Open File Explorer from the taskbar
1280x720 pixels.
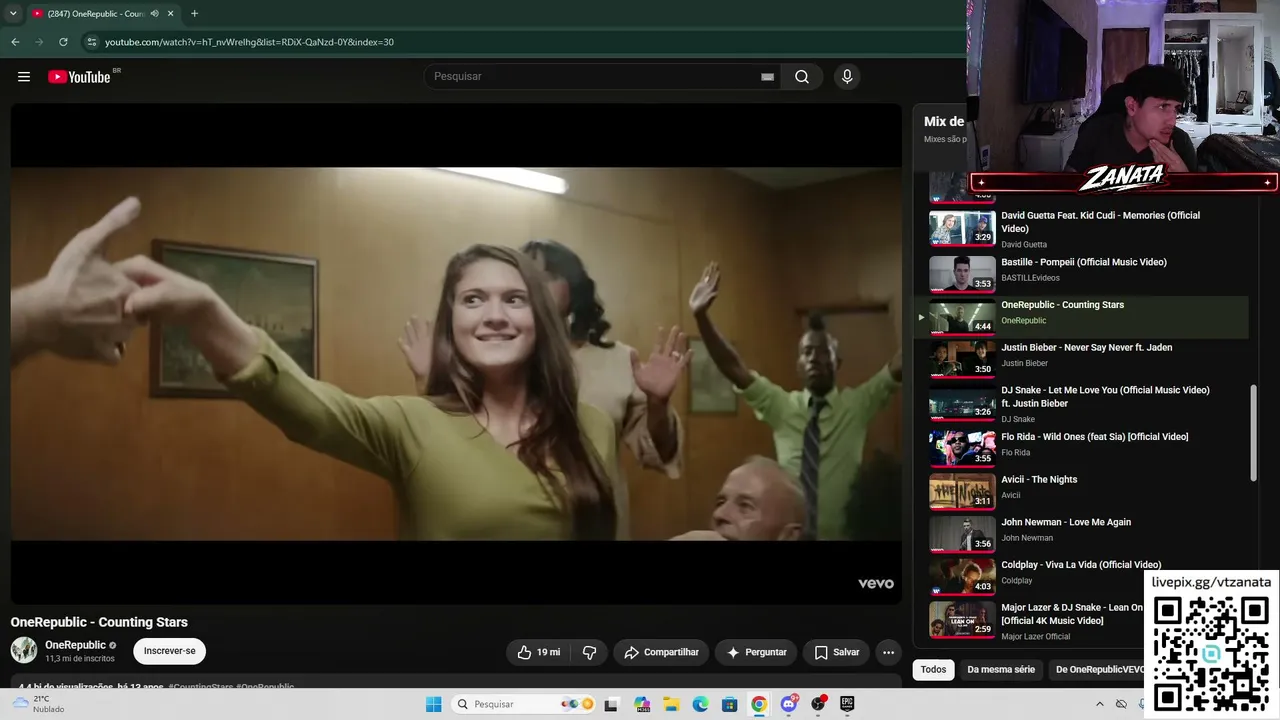point(672,704)
